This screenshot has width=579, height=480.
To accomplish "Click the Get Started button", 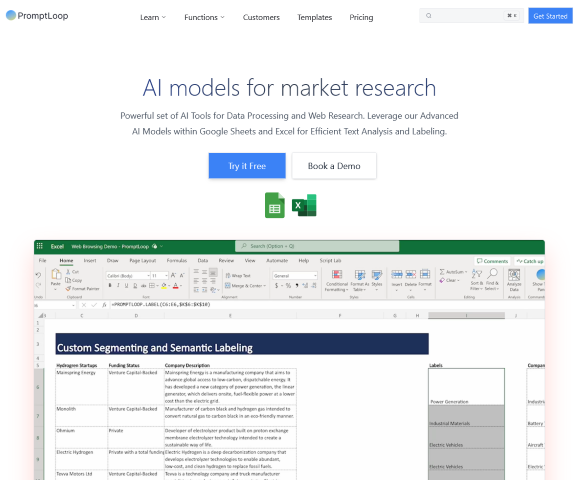I will pos(550,16).
